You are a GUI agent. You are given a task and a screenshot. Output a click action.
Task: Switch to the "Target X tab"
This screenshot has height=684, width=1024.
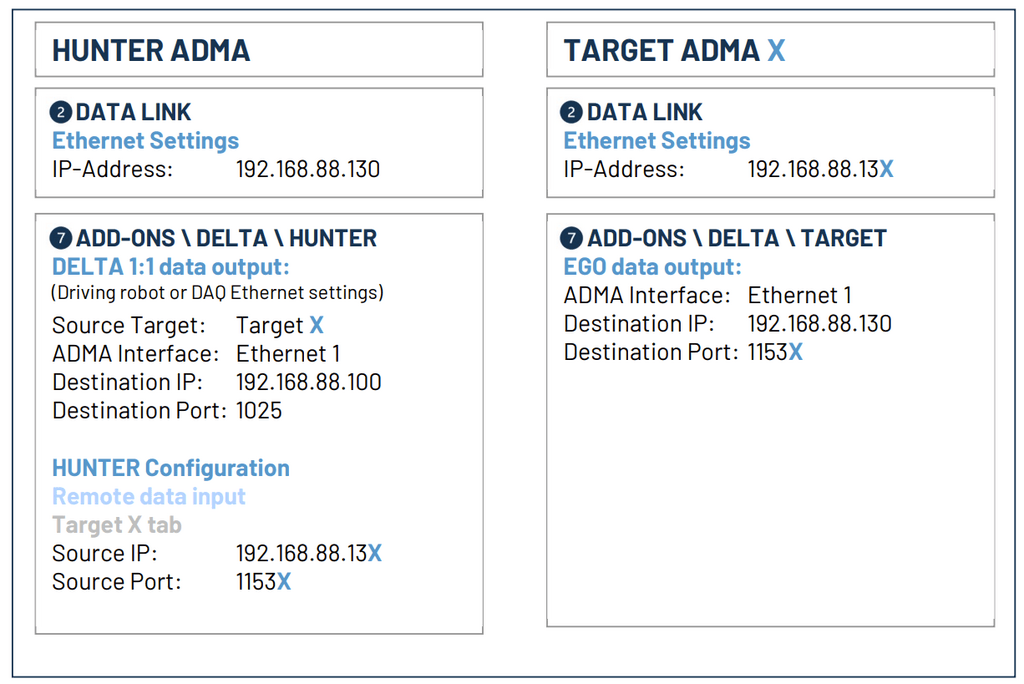(117, 525)
